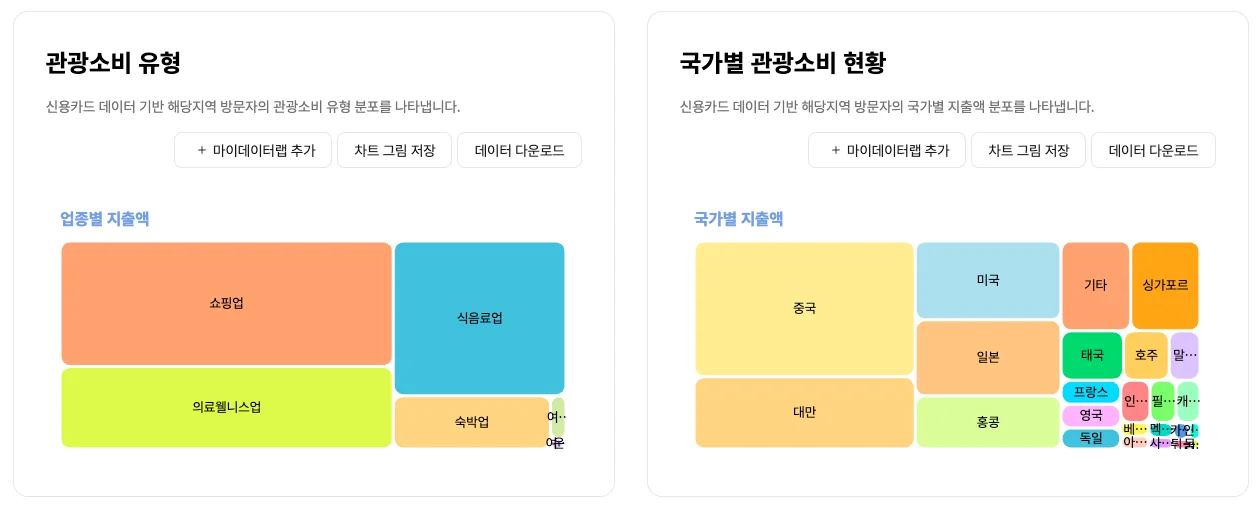Download data for 관광소비 유형 chart
This screenshot has width=1256, height=510.
(519, 150)
